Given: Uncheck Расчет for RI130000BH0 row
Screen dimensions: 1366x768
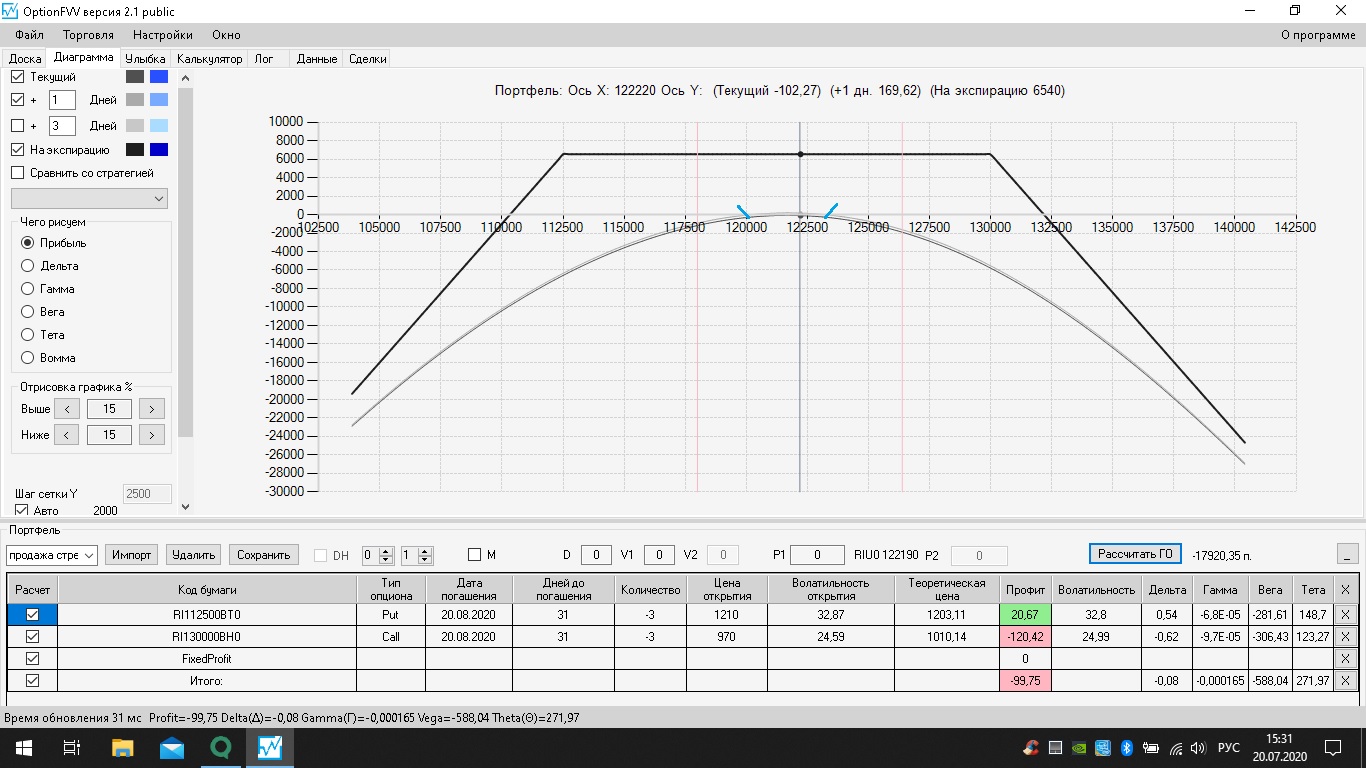Looking at the screenshot, I should (32, 636).
